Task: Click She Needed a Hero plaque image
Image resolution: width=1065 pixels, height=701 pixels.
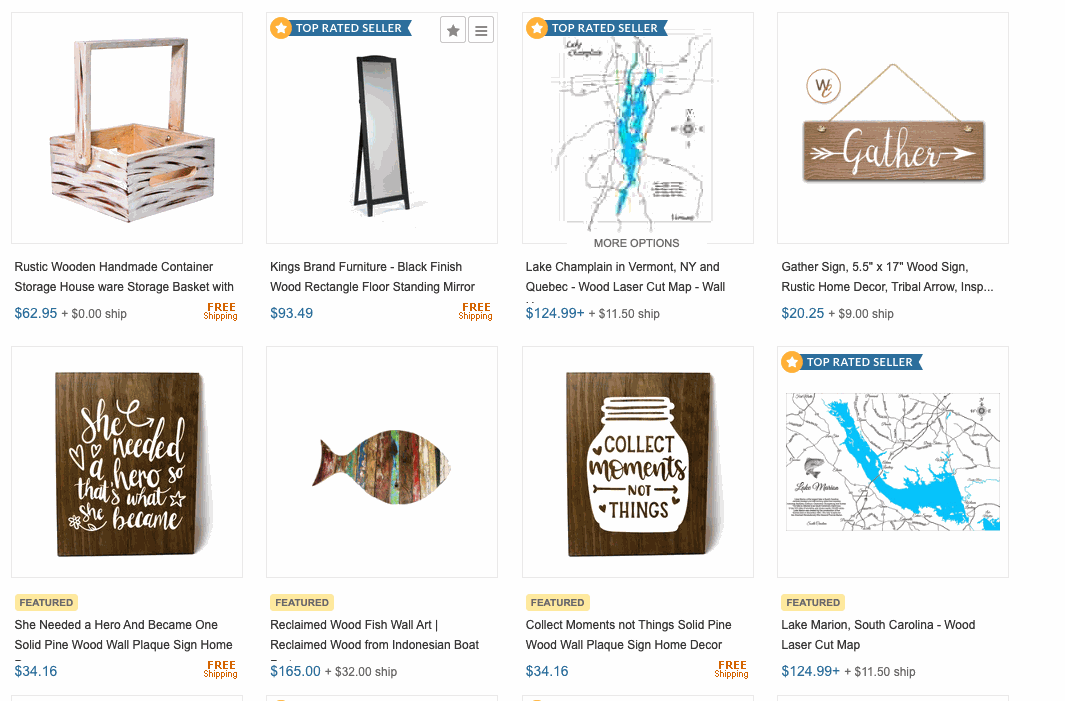Action: (127, 462)
